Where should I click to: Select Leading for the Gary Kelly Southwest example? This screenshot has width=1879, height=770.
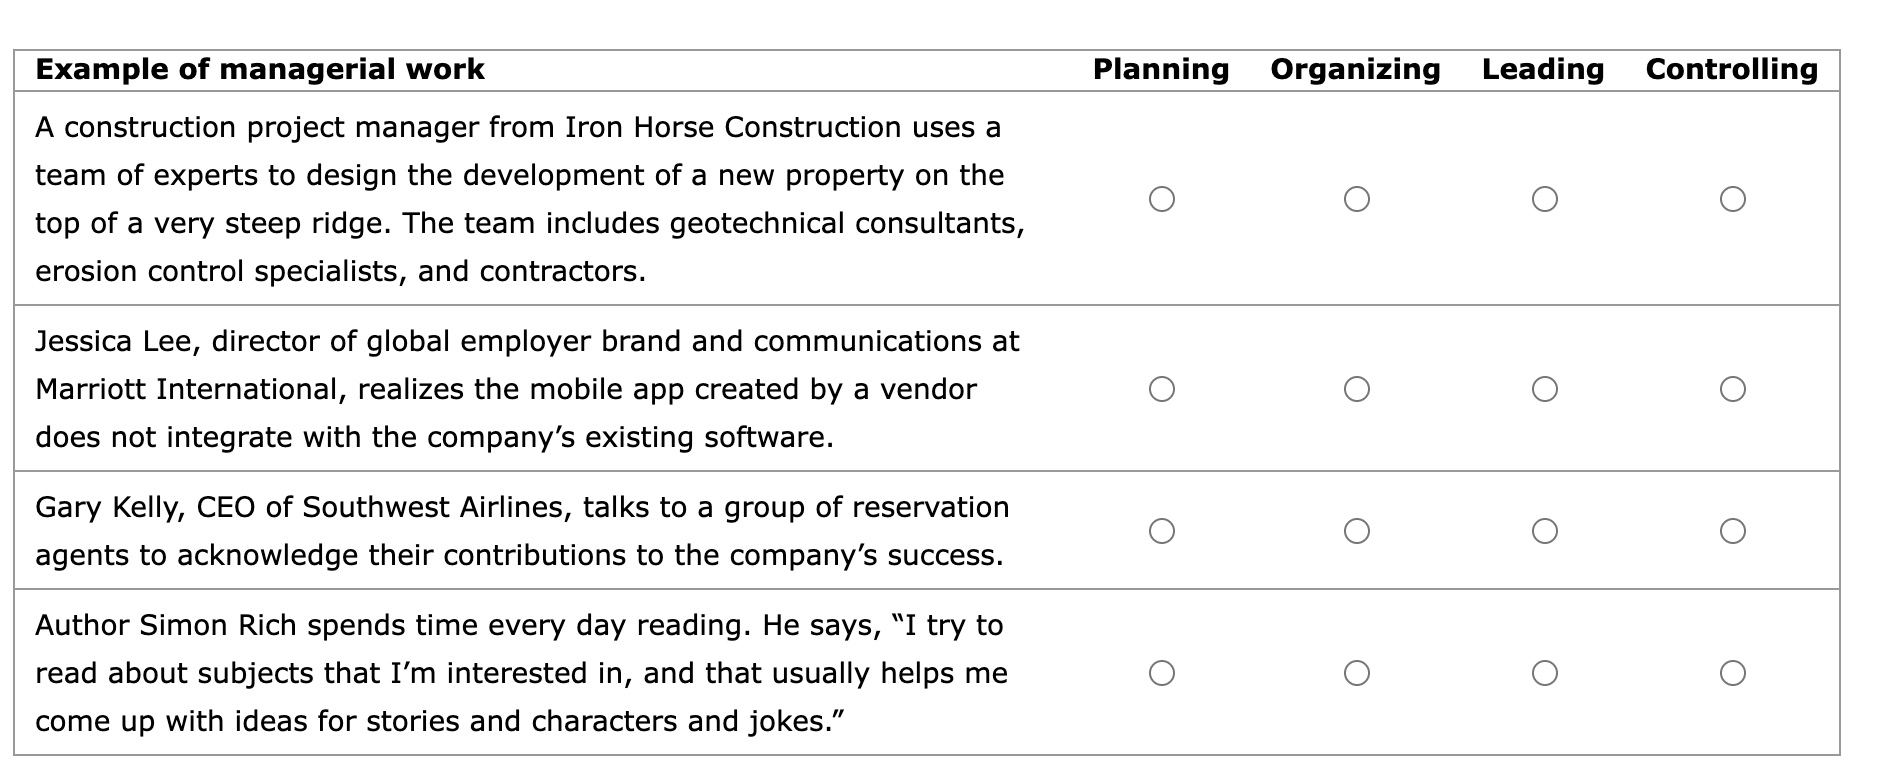[1544, 530]
